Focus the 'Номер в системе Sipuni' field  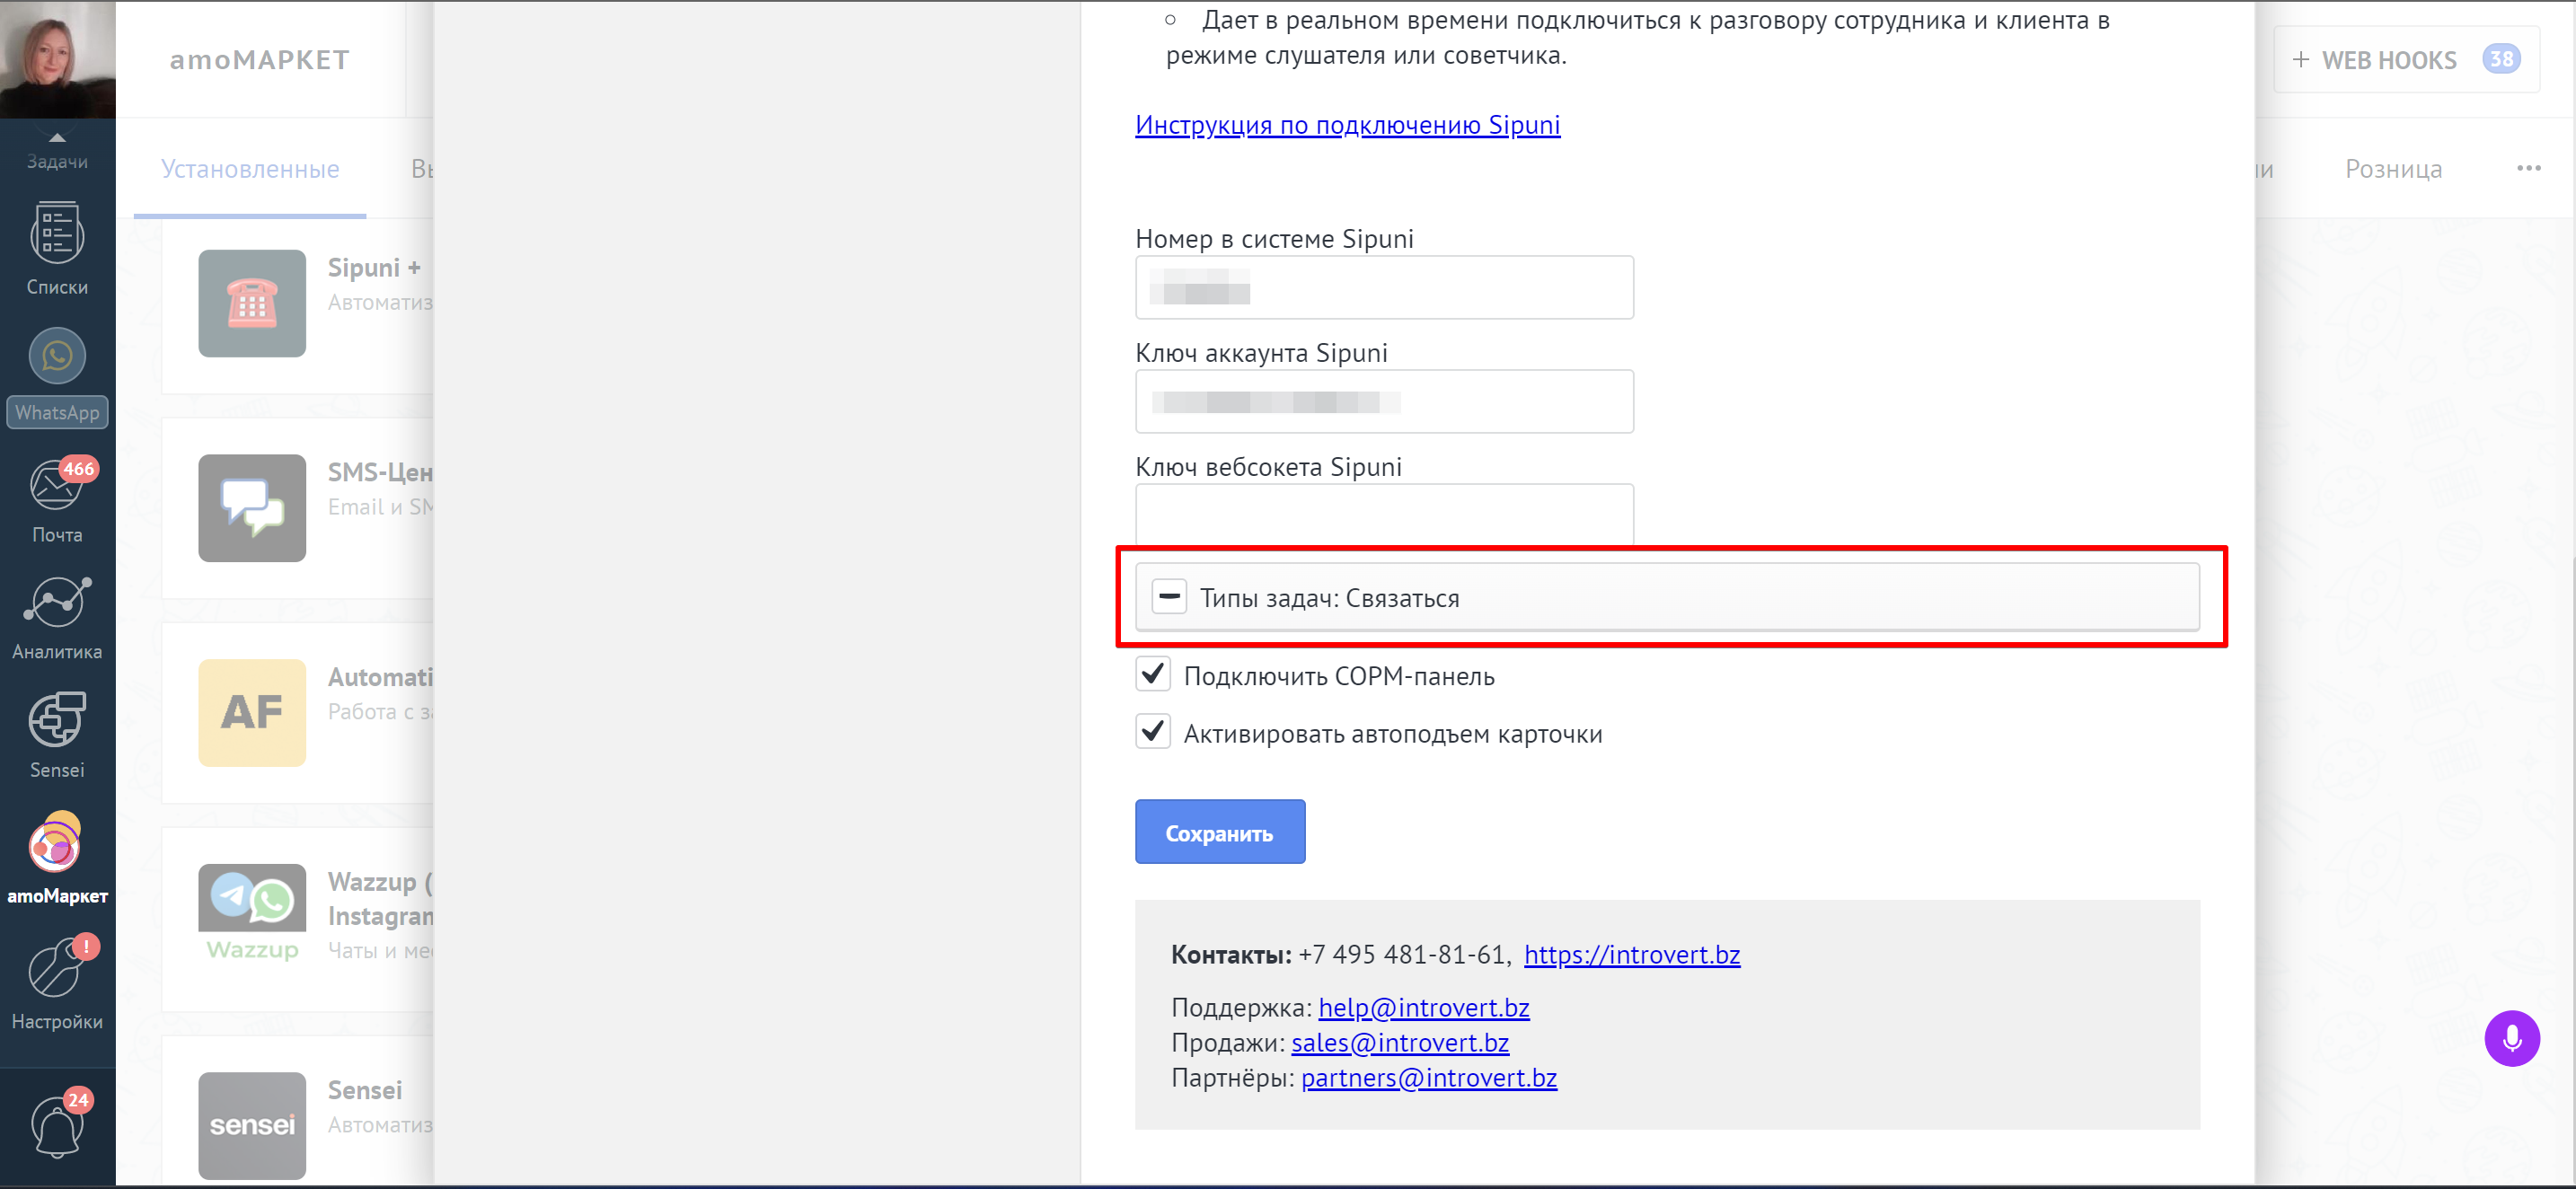coord(1384,288)
